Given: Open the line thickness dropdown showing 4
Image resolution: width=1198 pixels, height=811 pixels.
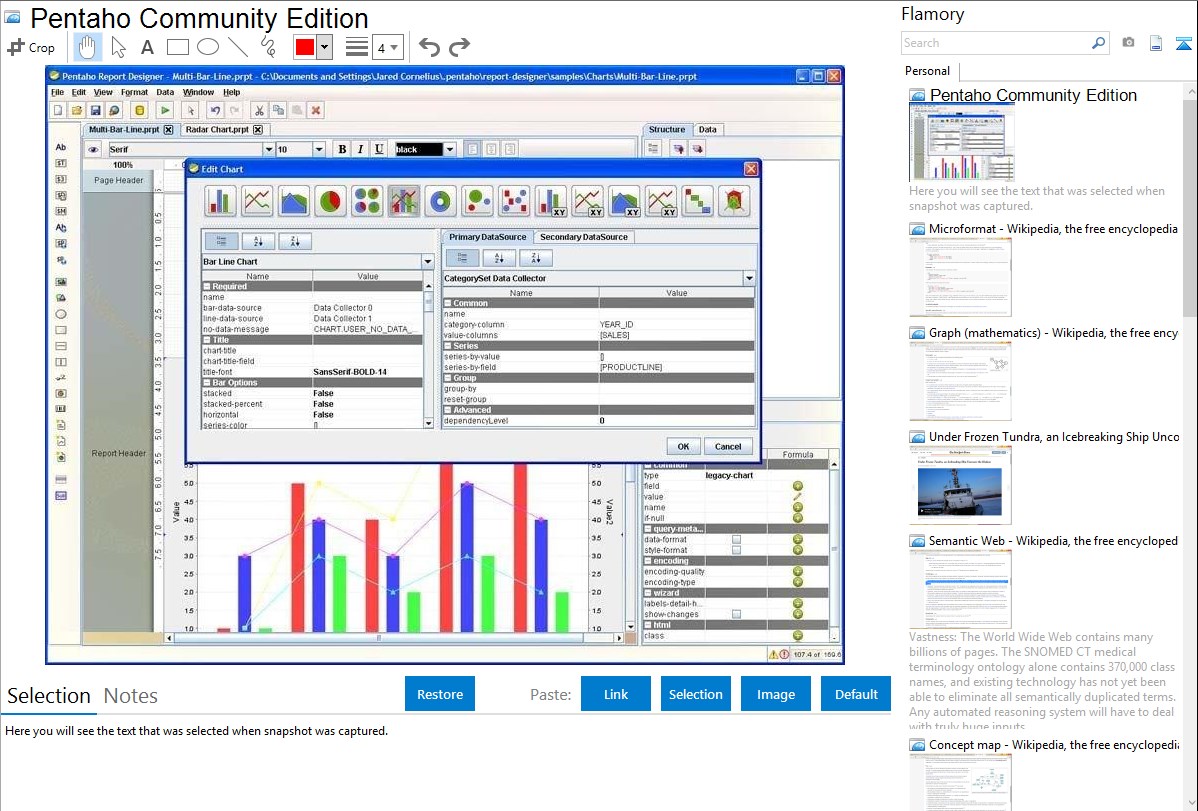Looking at the screenshot, I should coord(388,47).
